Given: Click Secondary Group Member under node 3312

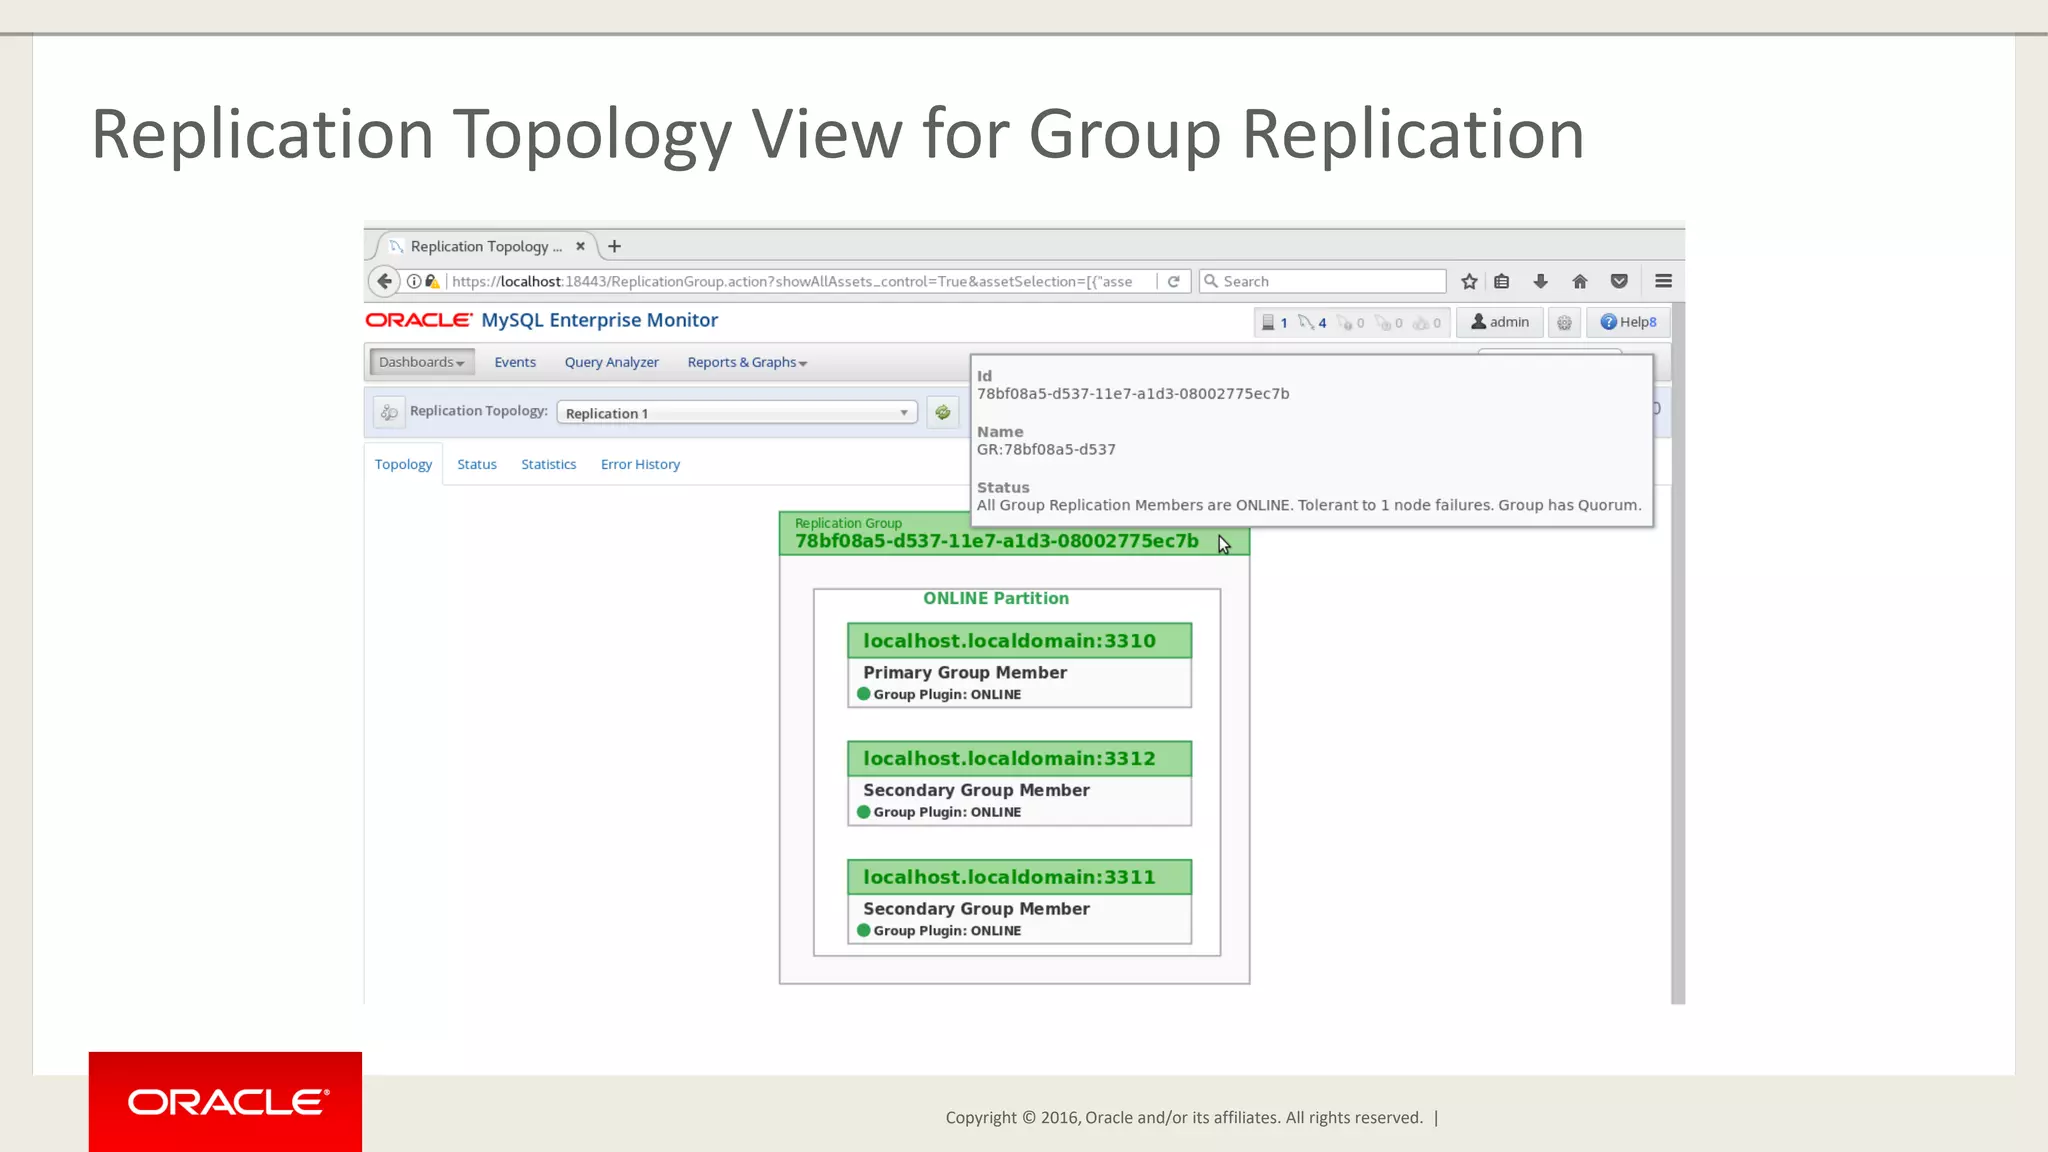Looking at the screenshot, I should (976, 790).
